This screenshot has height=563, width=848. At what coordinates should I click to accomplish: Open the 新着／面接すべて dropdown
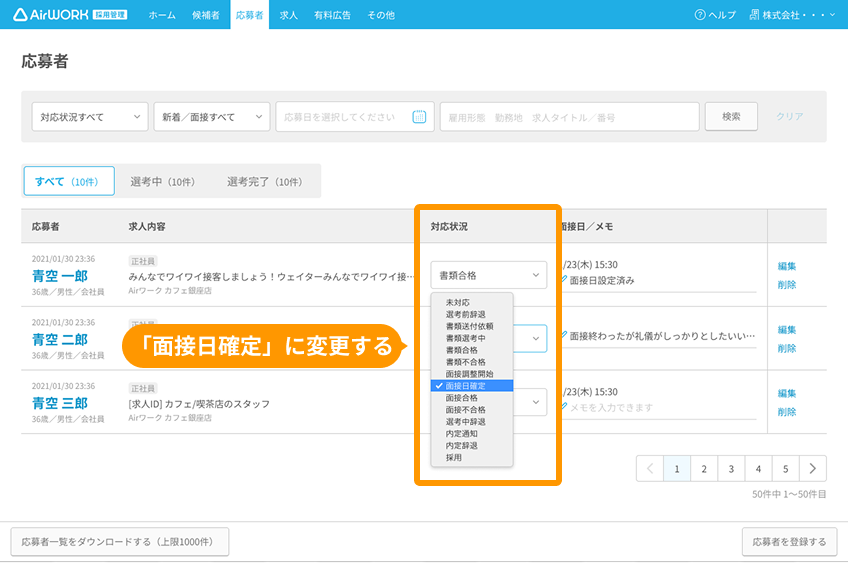coord(212,117)
